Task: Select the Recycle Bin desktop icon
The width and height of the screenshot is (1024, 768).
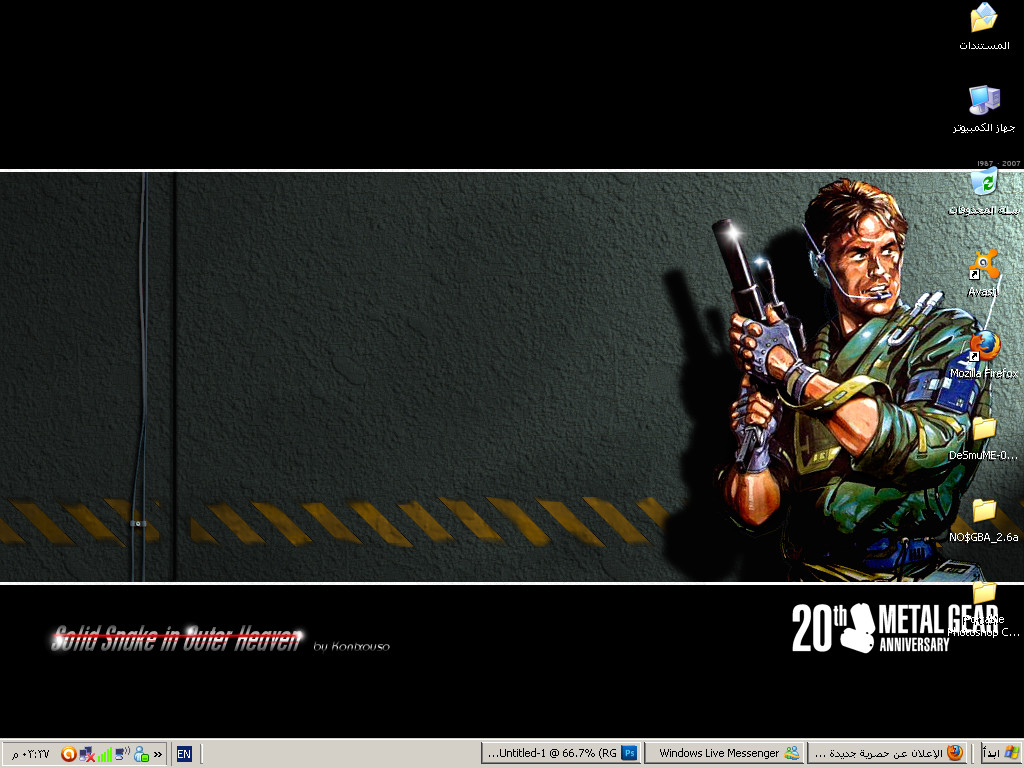Action: [x=984, y=192]
